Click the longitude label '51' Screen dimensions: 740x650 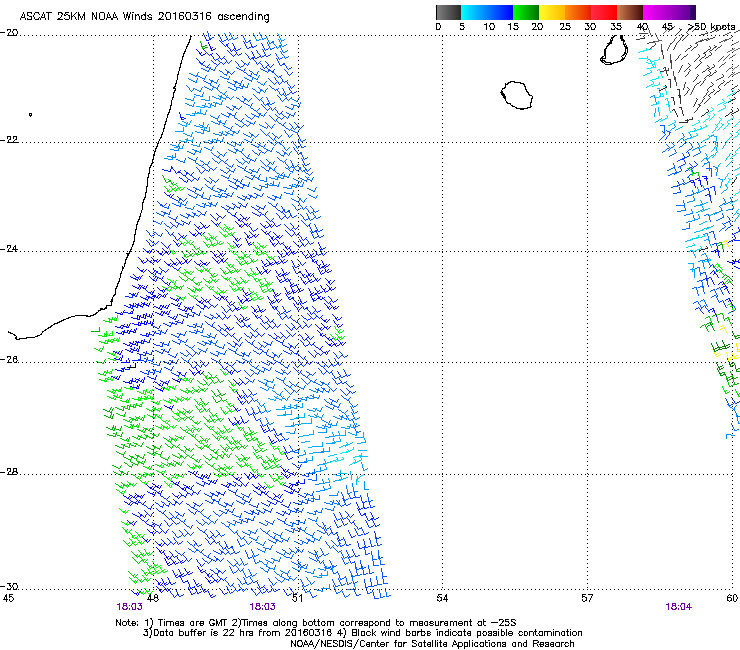pyautogui.click(x=297, y=599)
